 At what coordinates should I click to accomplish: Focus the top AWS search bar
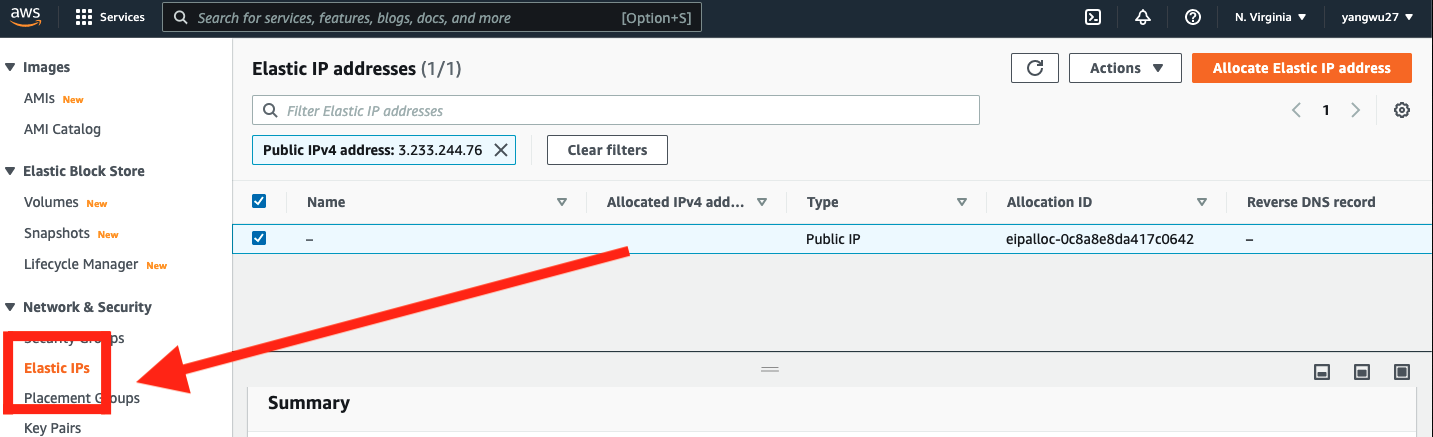tap(432, 17)
